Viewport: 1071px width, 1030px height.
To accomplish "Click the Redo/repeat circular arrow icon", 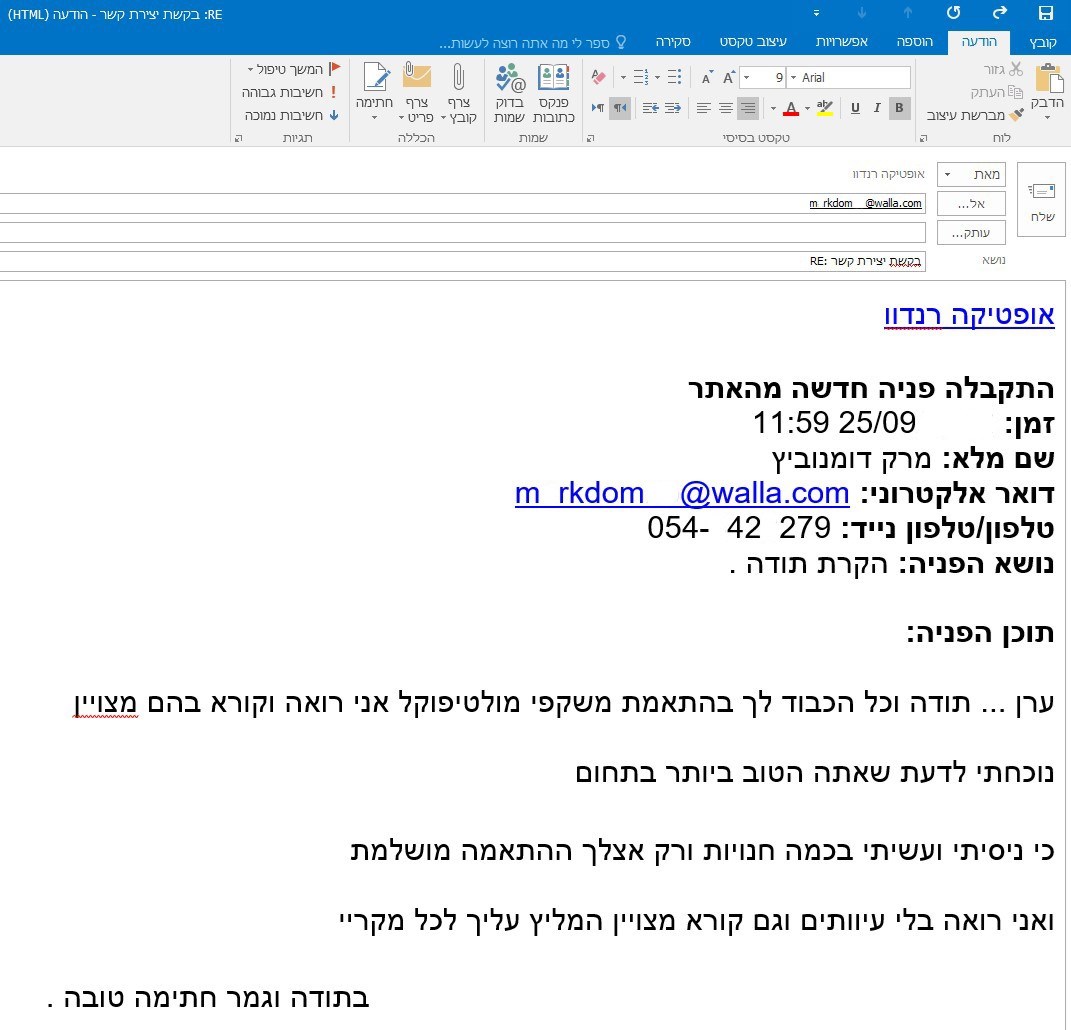I will (x=954, y=13).
